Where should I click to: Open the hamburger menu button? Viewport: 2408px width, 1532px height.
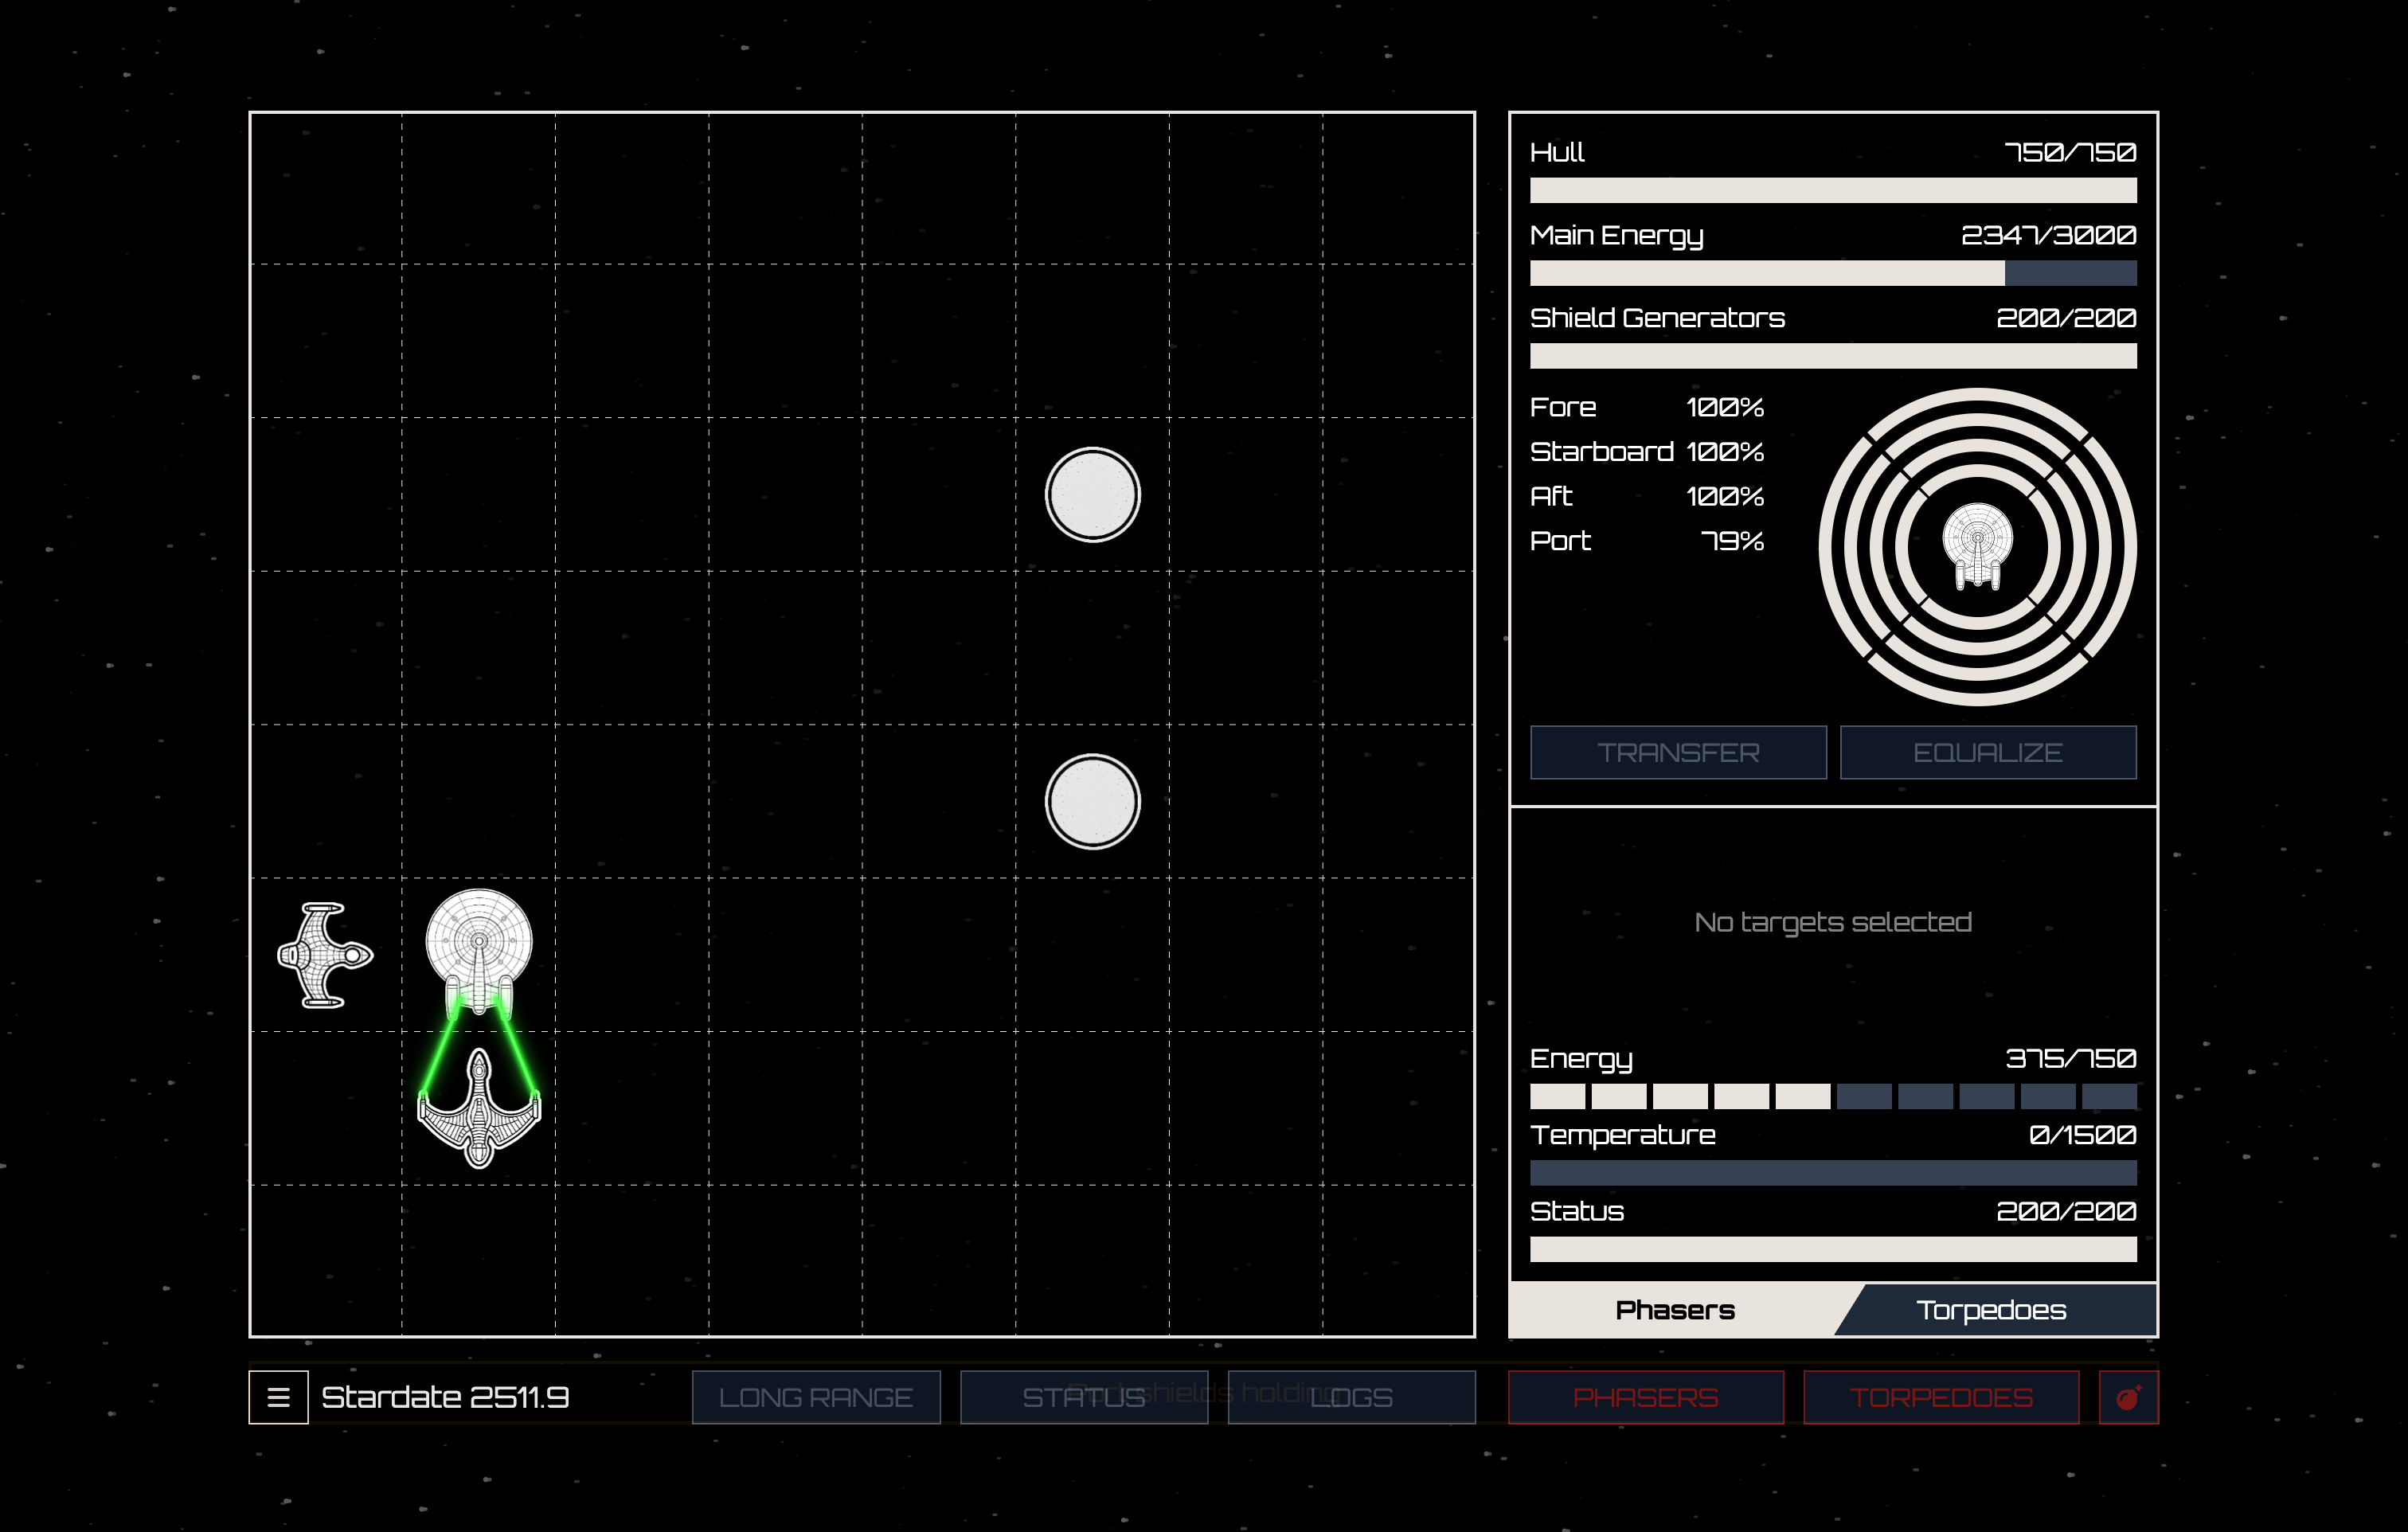pos(278,1397)
